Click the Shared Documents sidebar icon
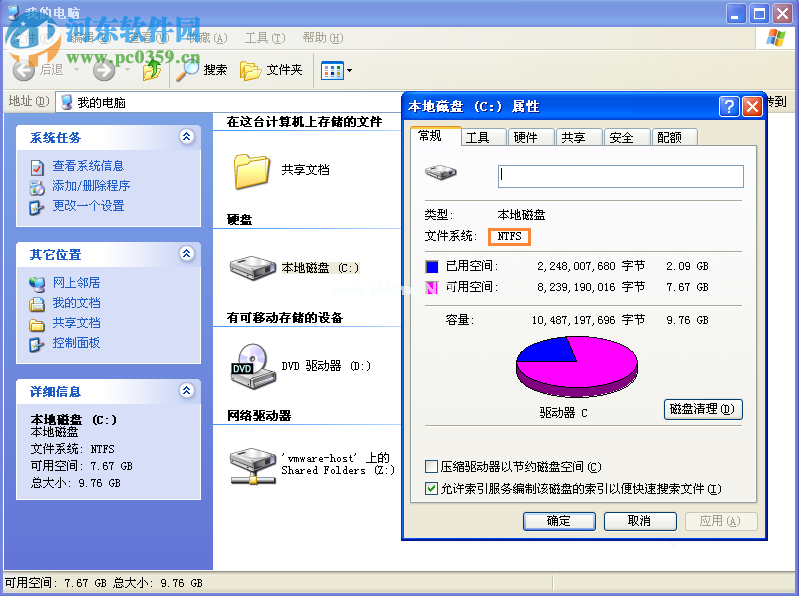Viewport: 799px width, 596px height. 37,324
